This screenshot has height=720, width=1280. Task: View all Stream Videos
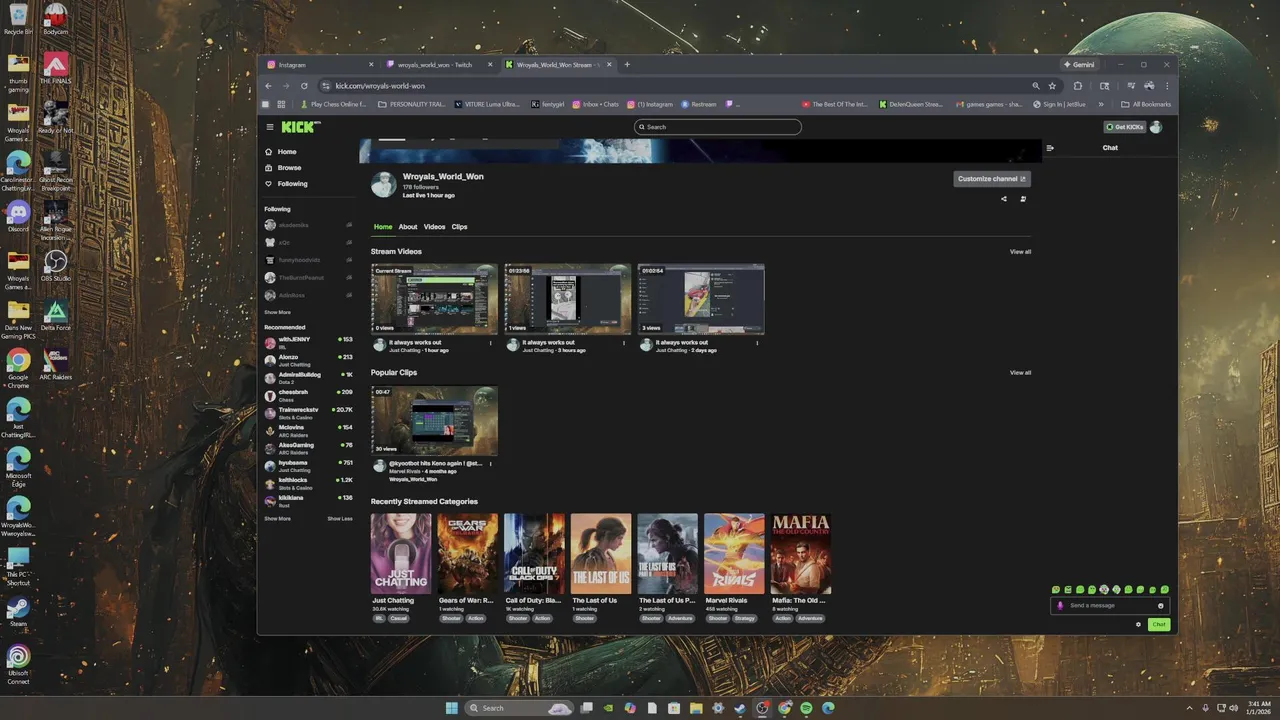pyautogui.click(x=1020, y=252)
